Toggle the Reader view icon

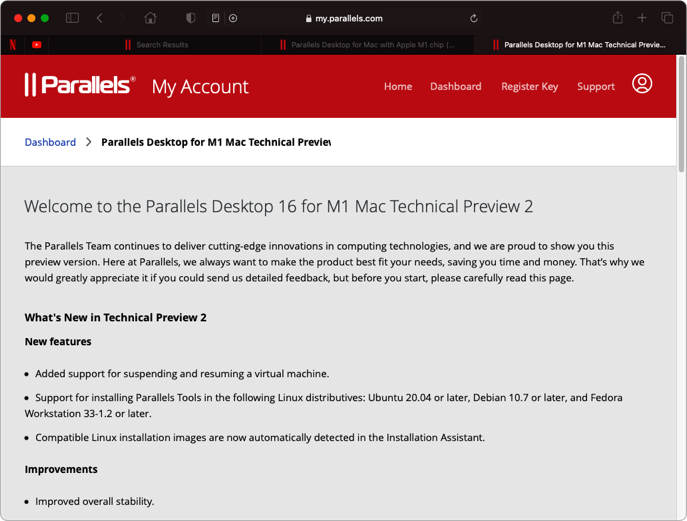[x=215, y=18]
